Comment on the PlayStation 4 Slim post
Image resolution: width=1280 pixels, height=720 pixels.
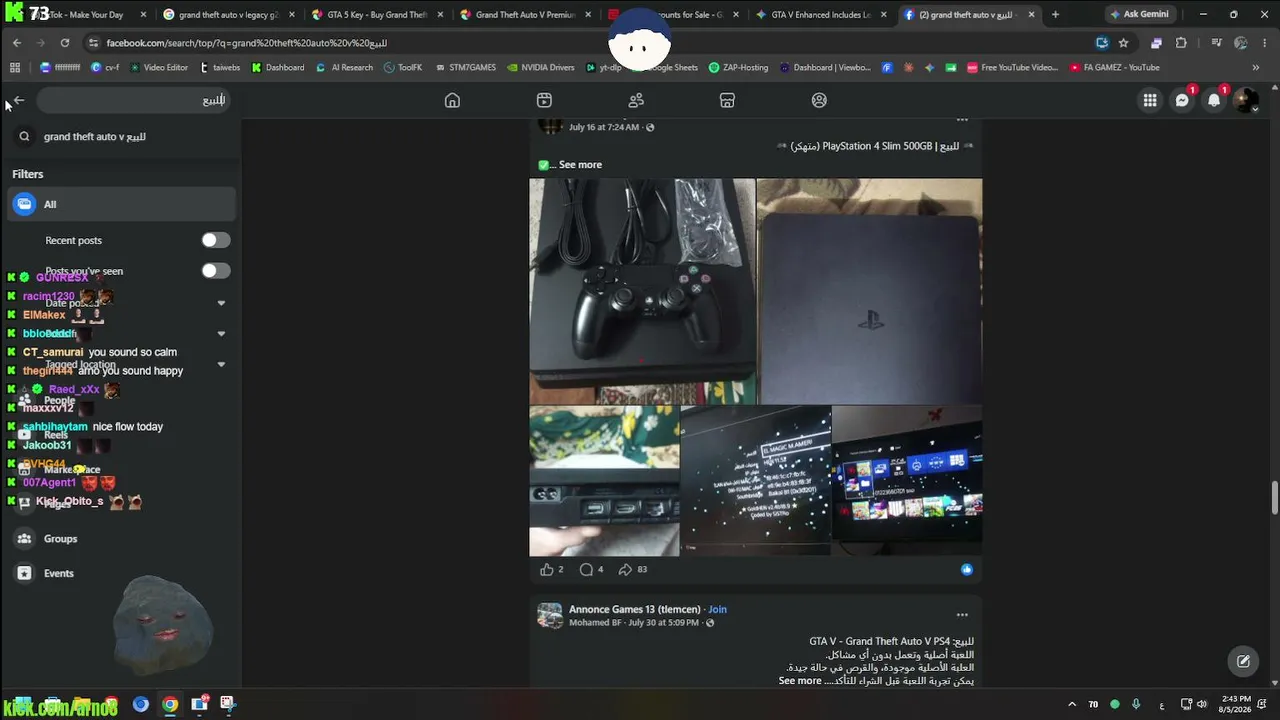(x=586, y=569)
